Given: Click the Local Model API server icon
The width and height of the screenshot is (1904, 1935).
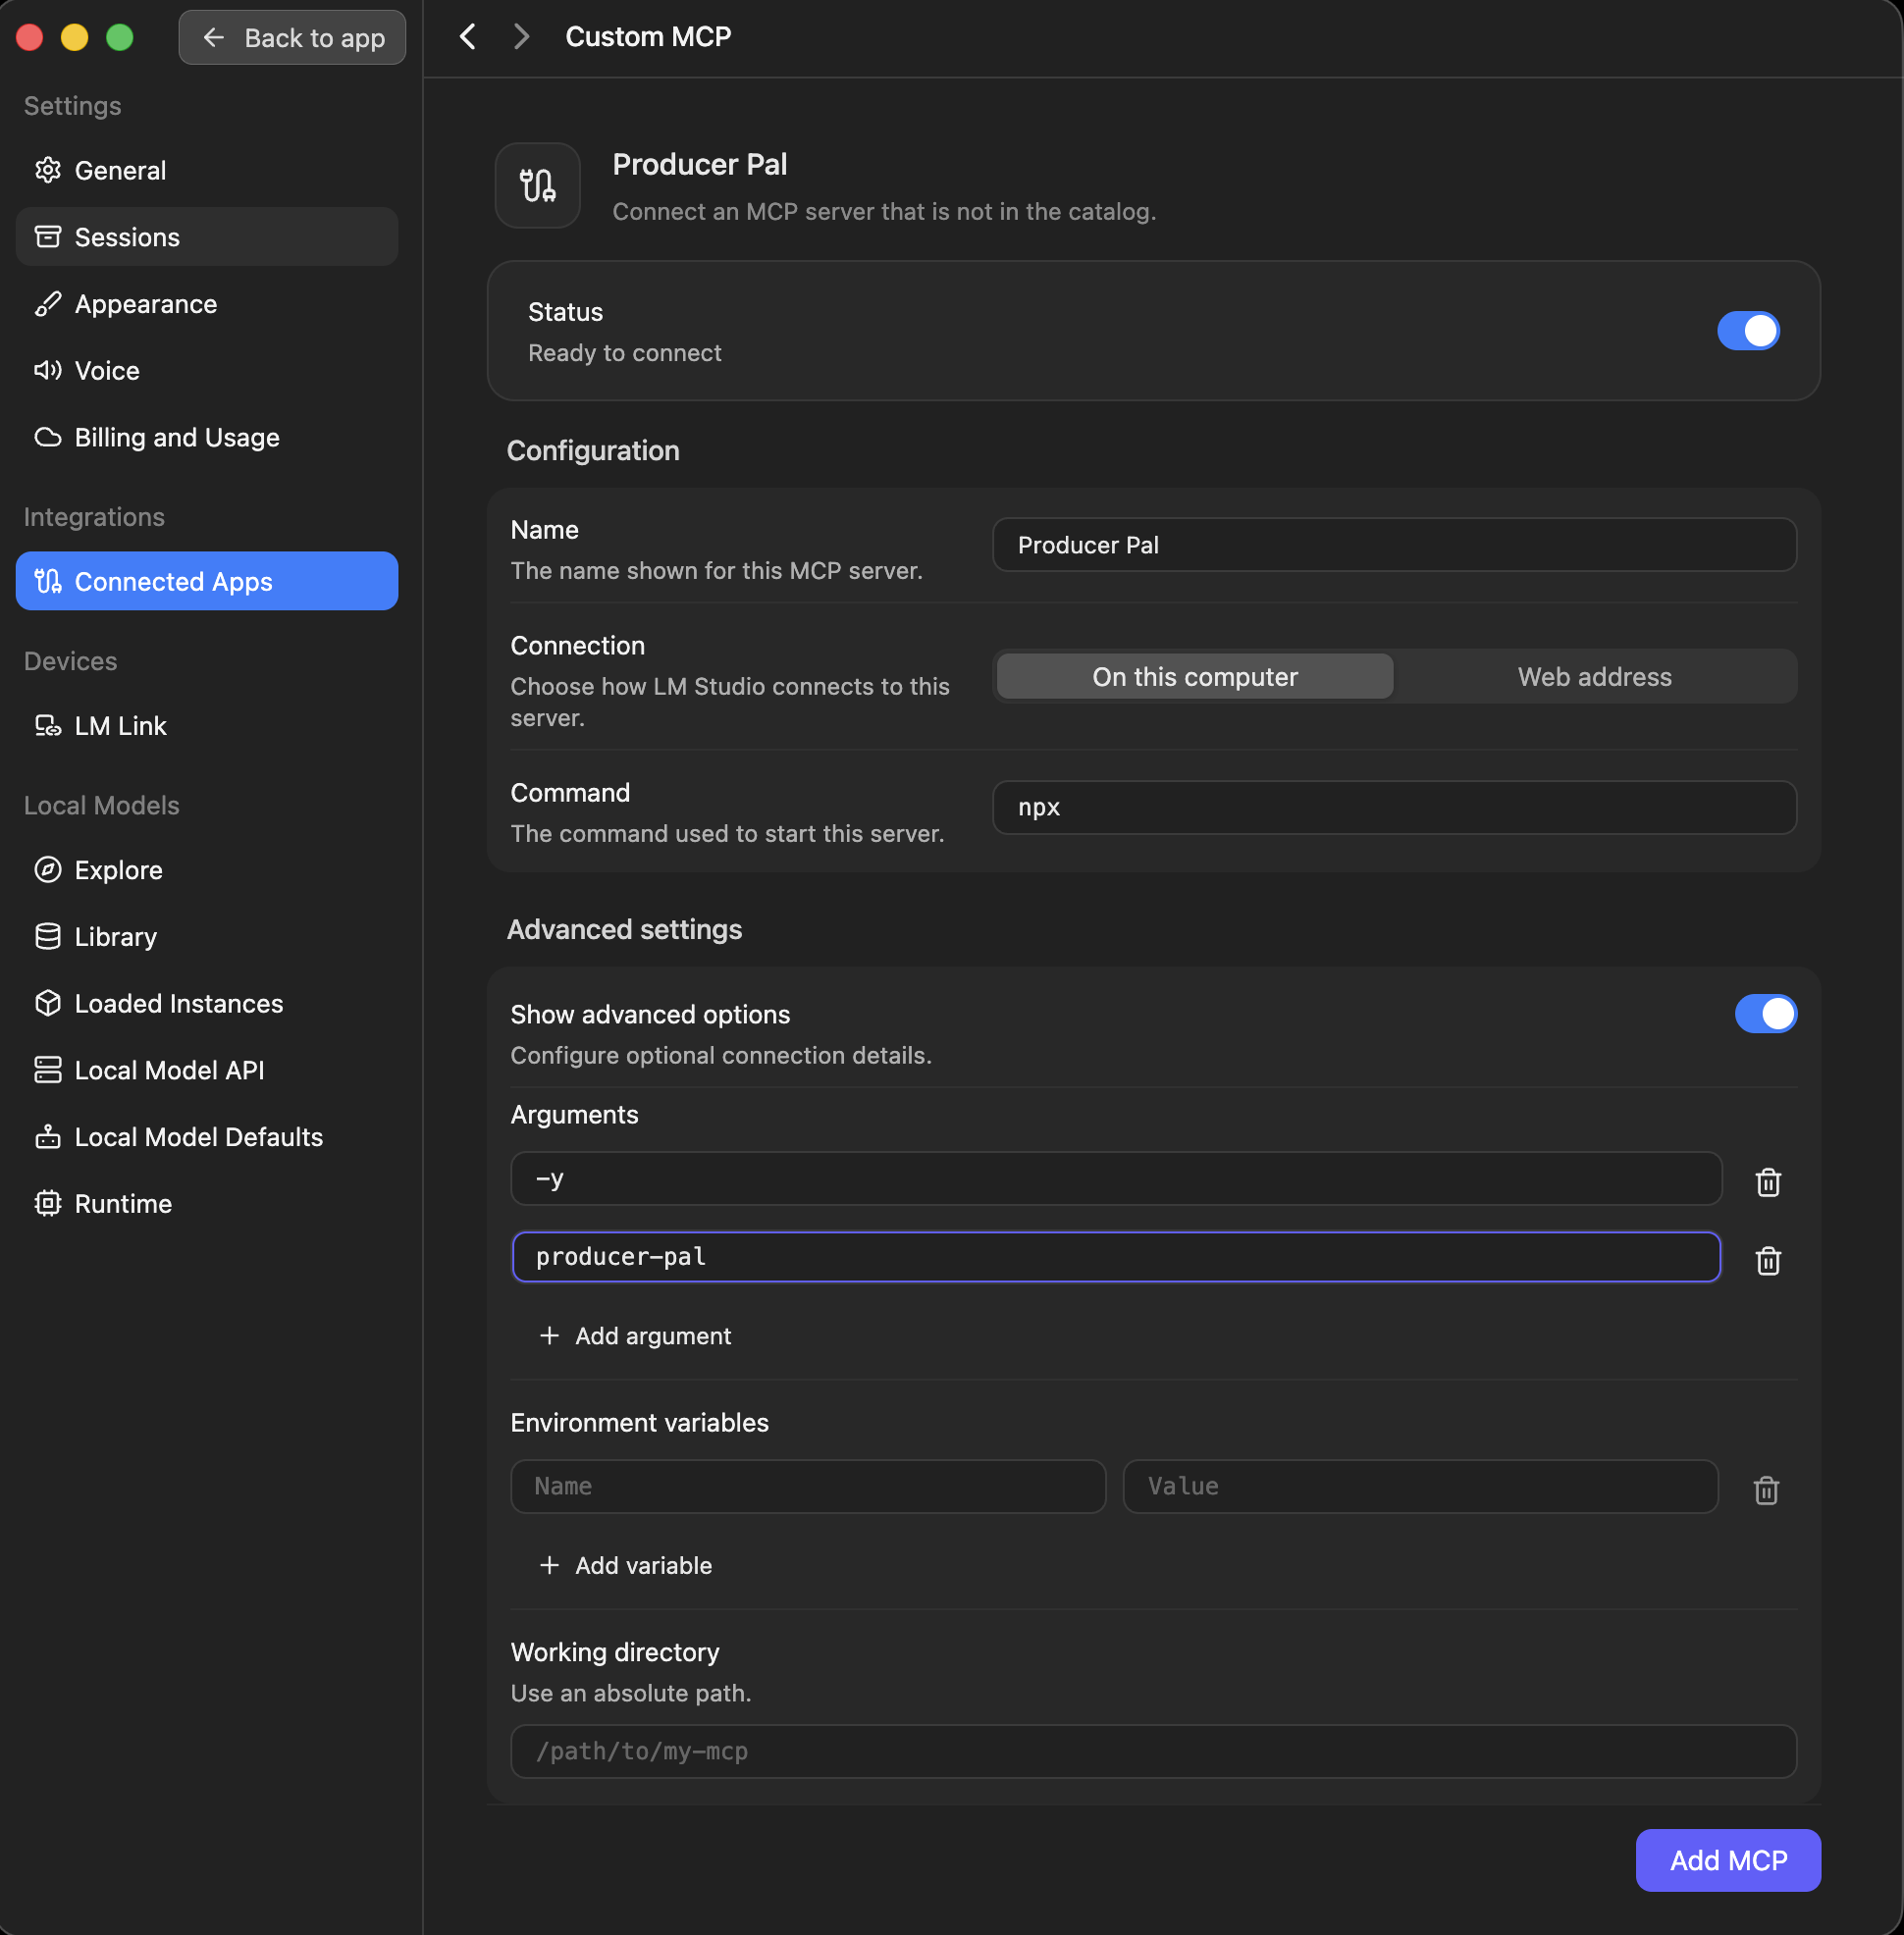Looking at the screenshot, I should coord(48,1071).
